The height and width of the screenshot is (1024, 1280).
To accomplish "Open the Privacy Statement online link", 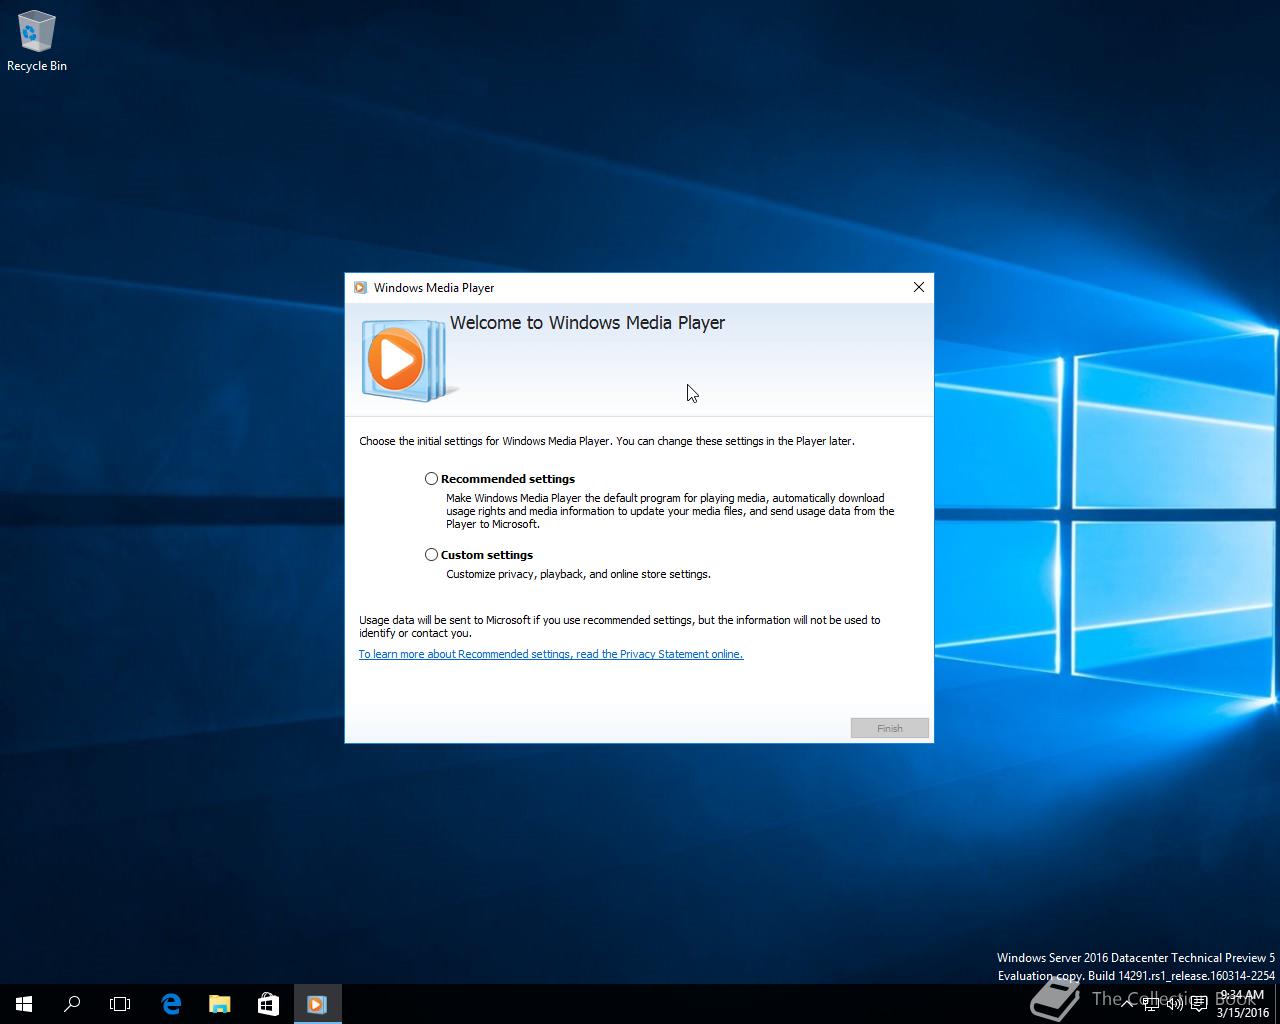I will (551, 654).
